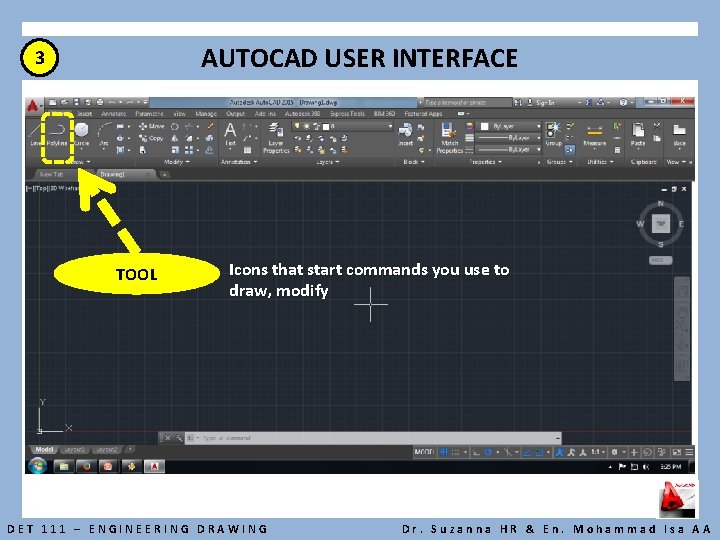The image size is (720, 540).
Task: Click the Plot printer icon in quick access
Action: [100, 102]
